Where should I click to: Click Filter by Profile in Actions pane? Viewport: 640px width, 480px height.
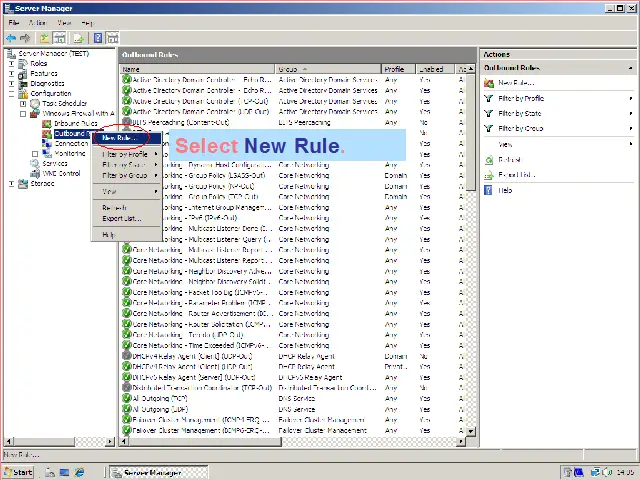(521, 98)
